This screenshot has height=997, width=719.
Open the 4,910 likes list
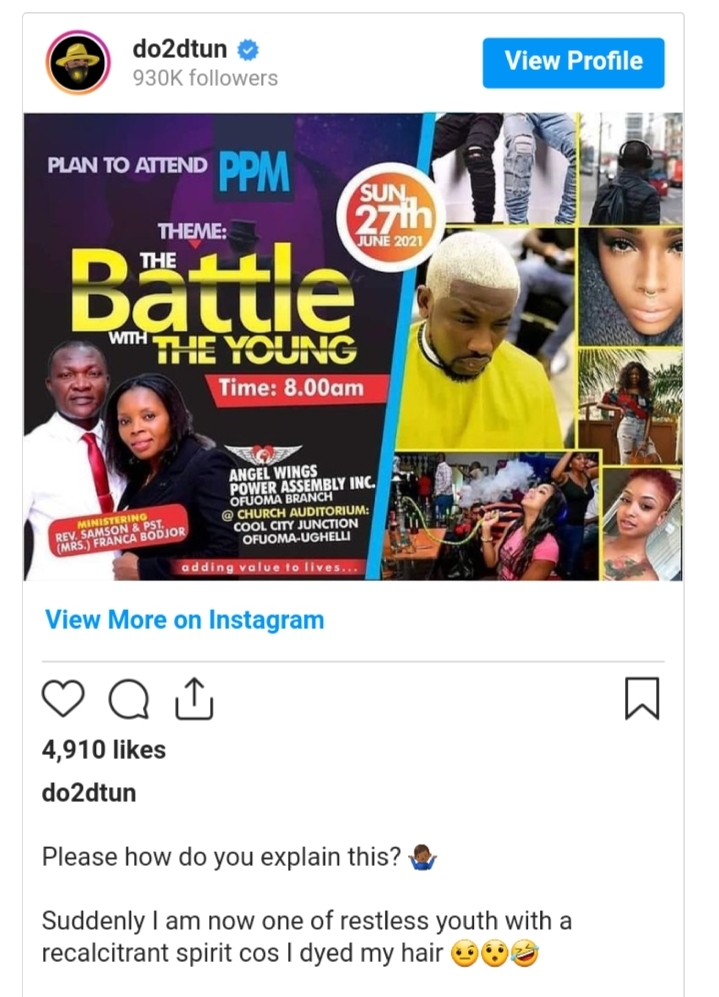[x=104, y=750]
